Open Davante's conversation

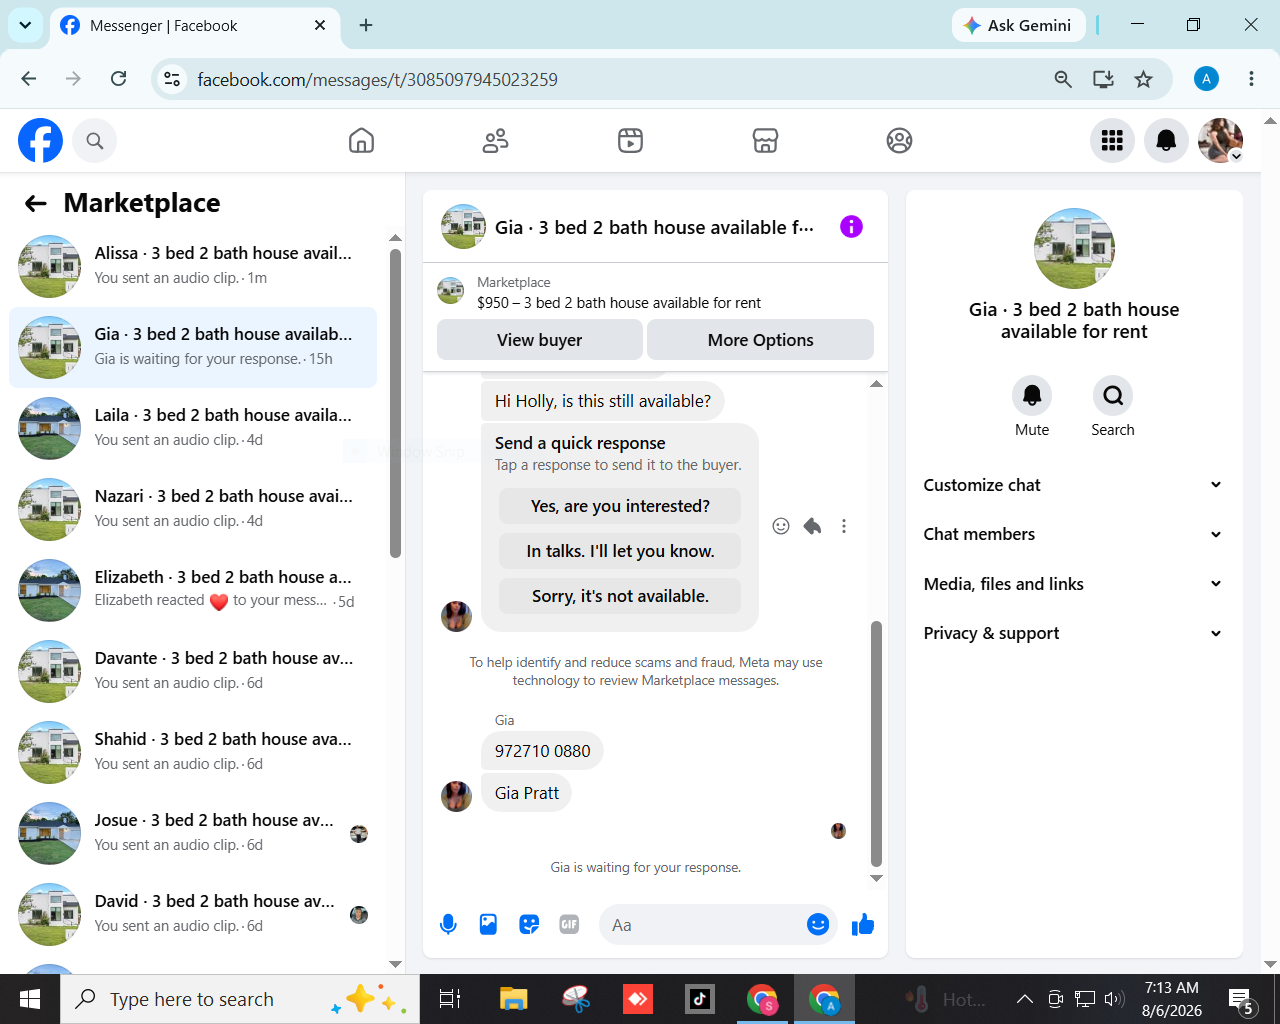click(x=193, y=671)
